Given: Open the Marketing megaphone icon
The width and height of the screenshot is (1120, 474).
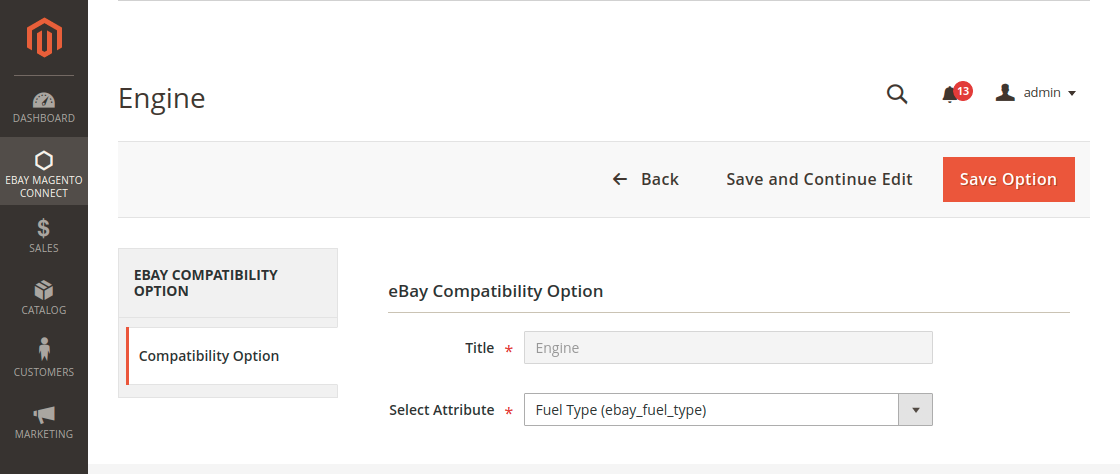Looking at the screenshot, I should (x=44, y=414).
